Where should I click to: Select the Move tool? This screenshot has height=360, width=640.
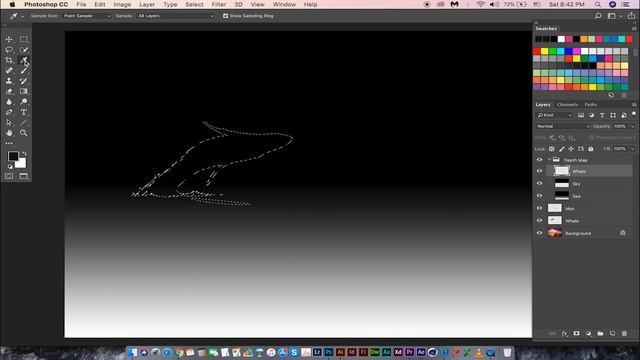[9, 39]
